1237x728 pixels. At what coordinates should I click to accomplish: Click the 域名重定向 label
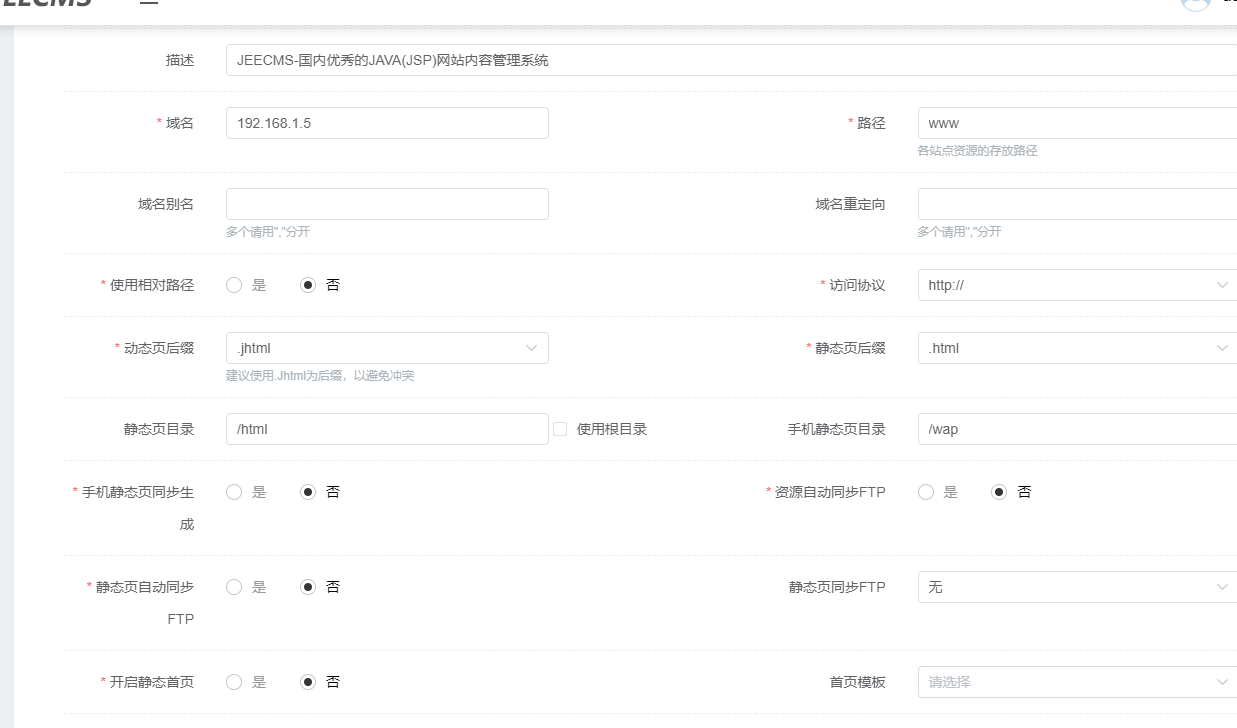tap(850, 204)
